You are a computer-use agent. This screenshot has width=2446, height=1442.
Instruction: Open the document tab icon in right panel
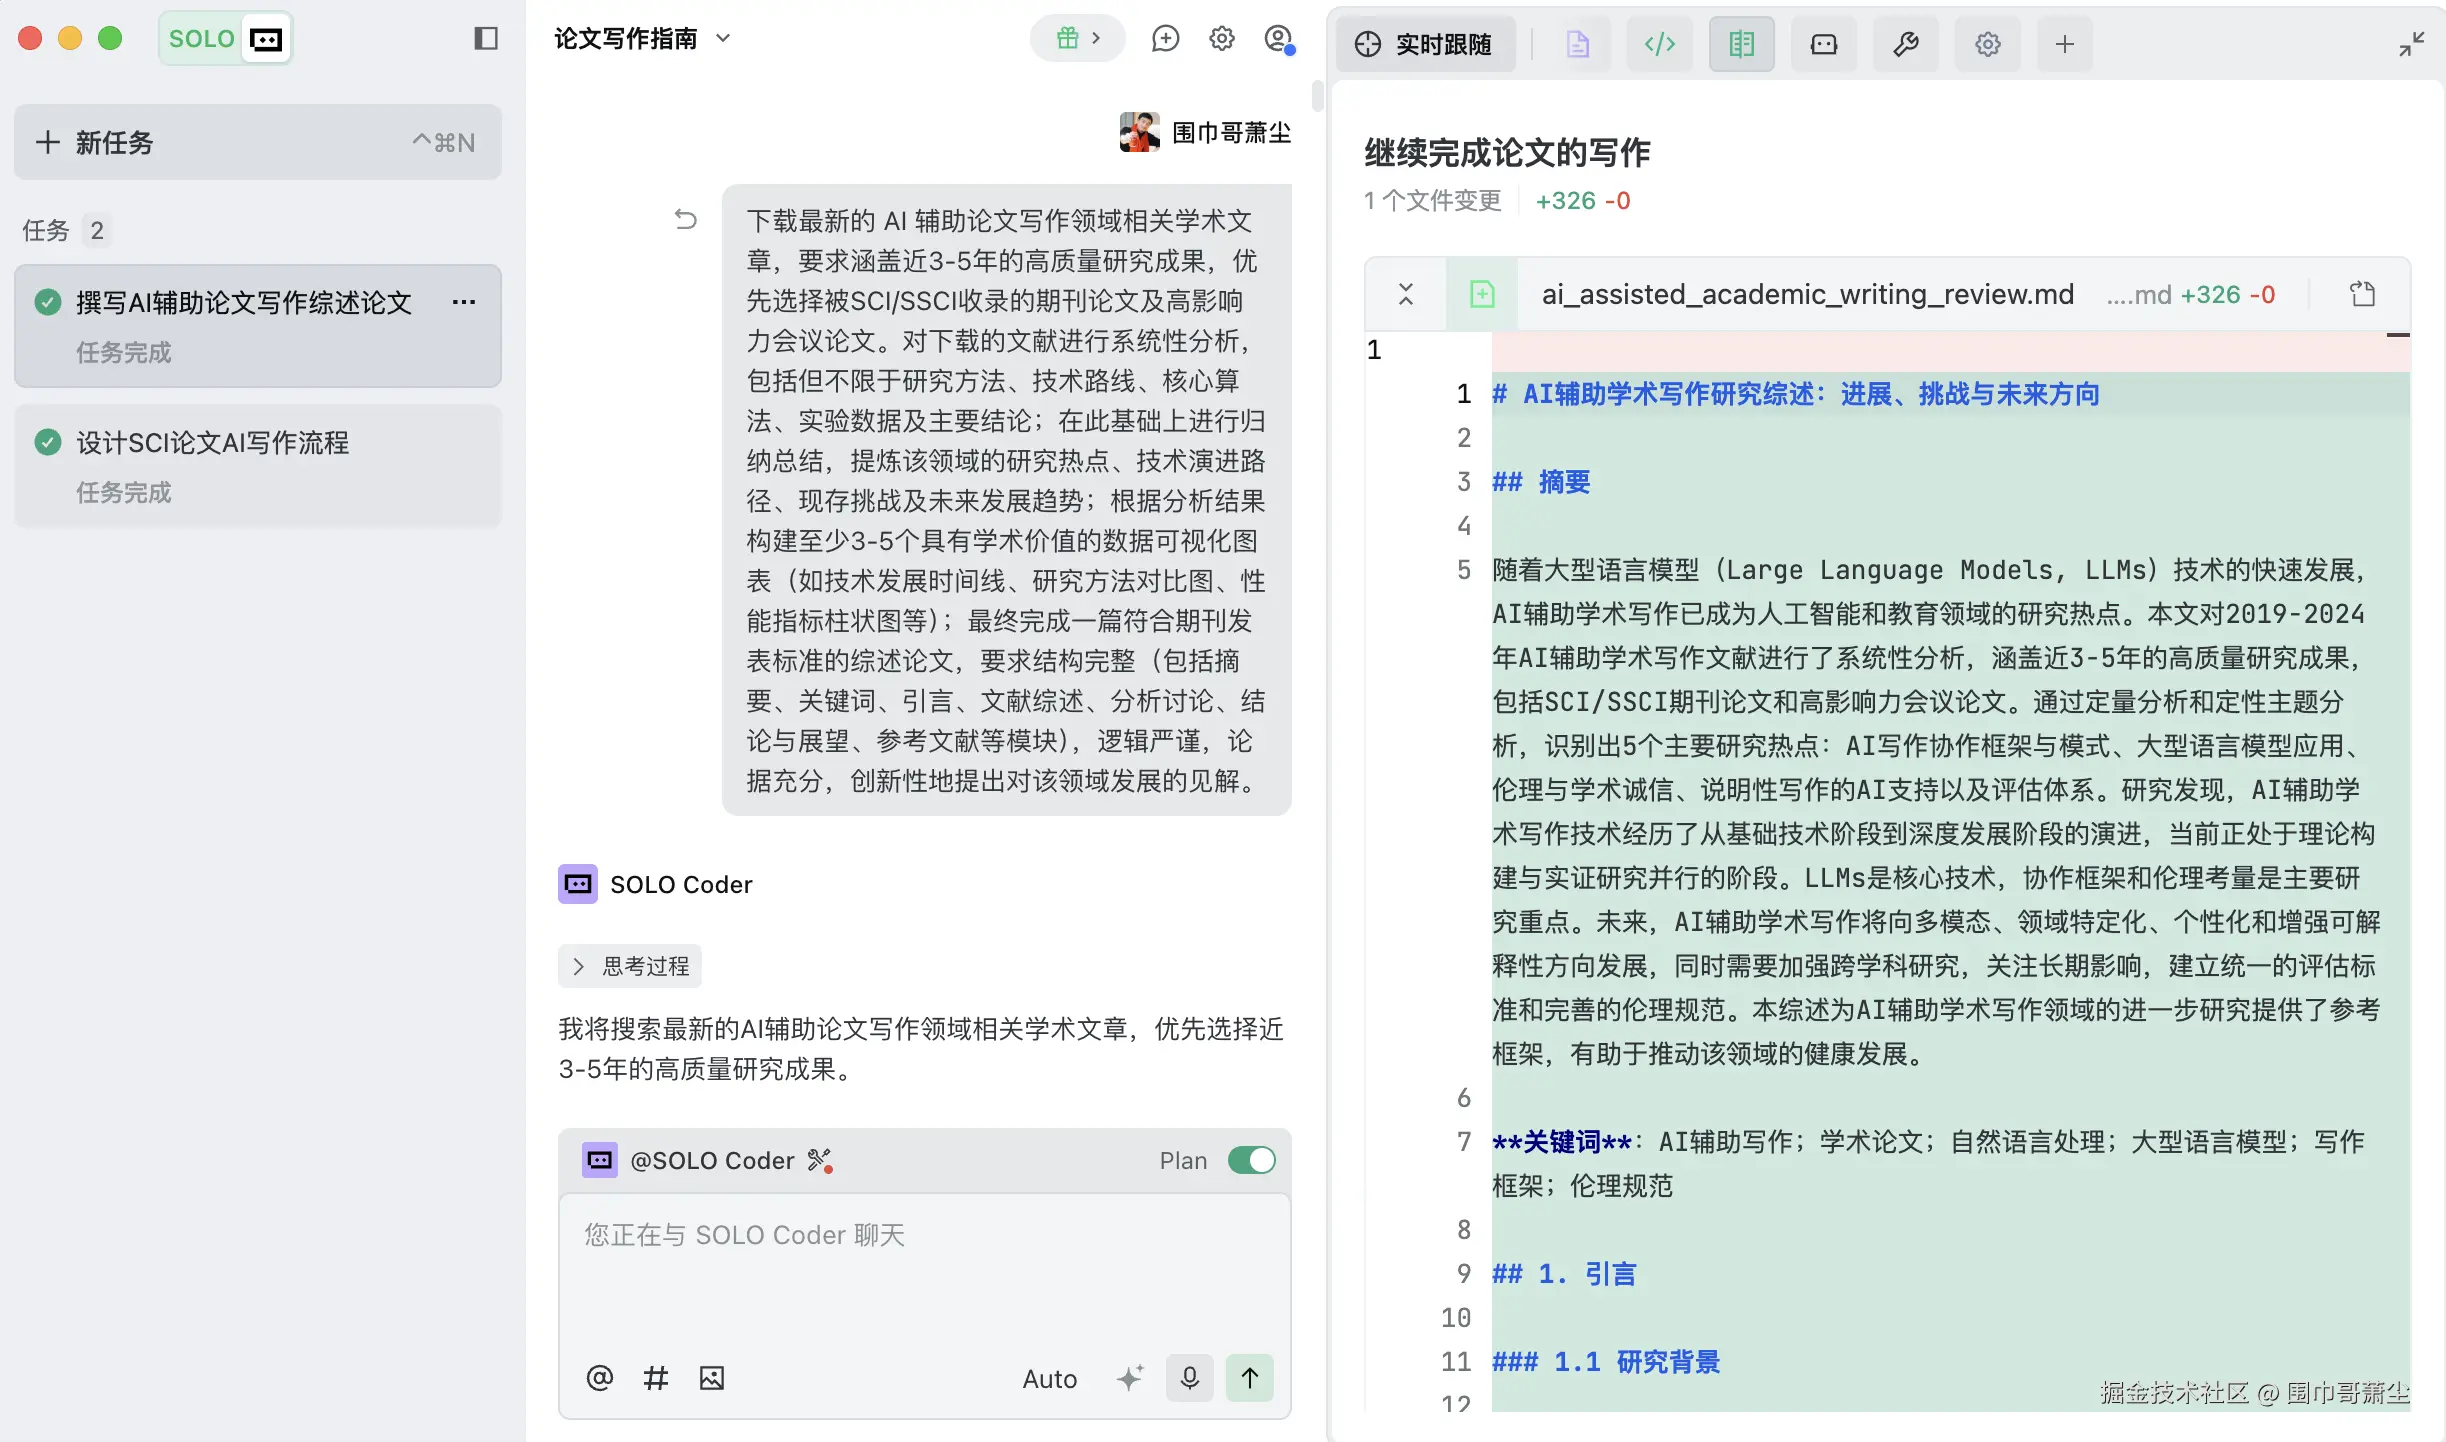1577,44
